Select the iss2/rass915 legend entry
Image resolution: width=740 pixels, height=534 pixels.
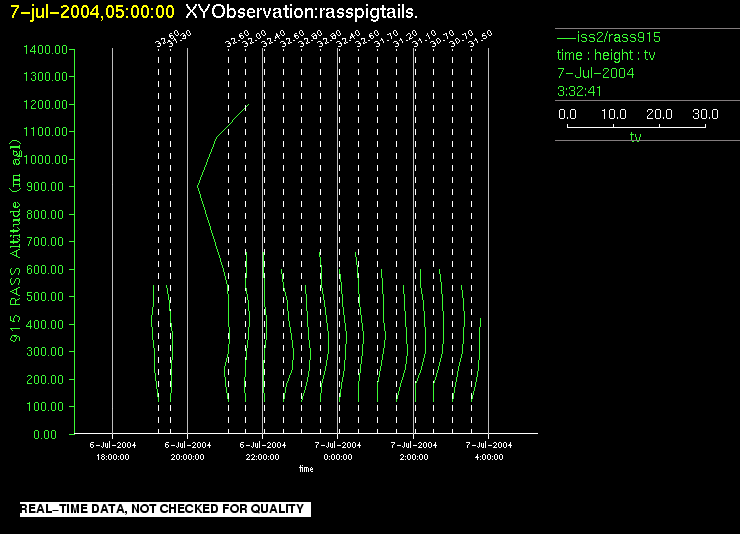point(609,37)
